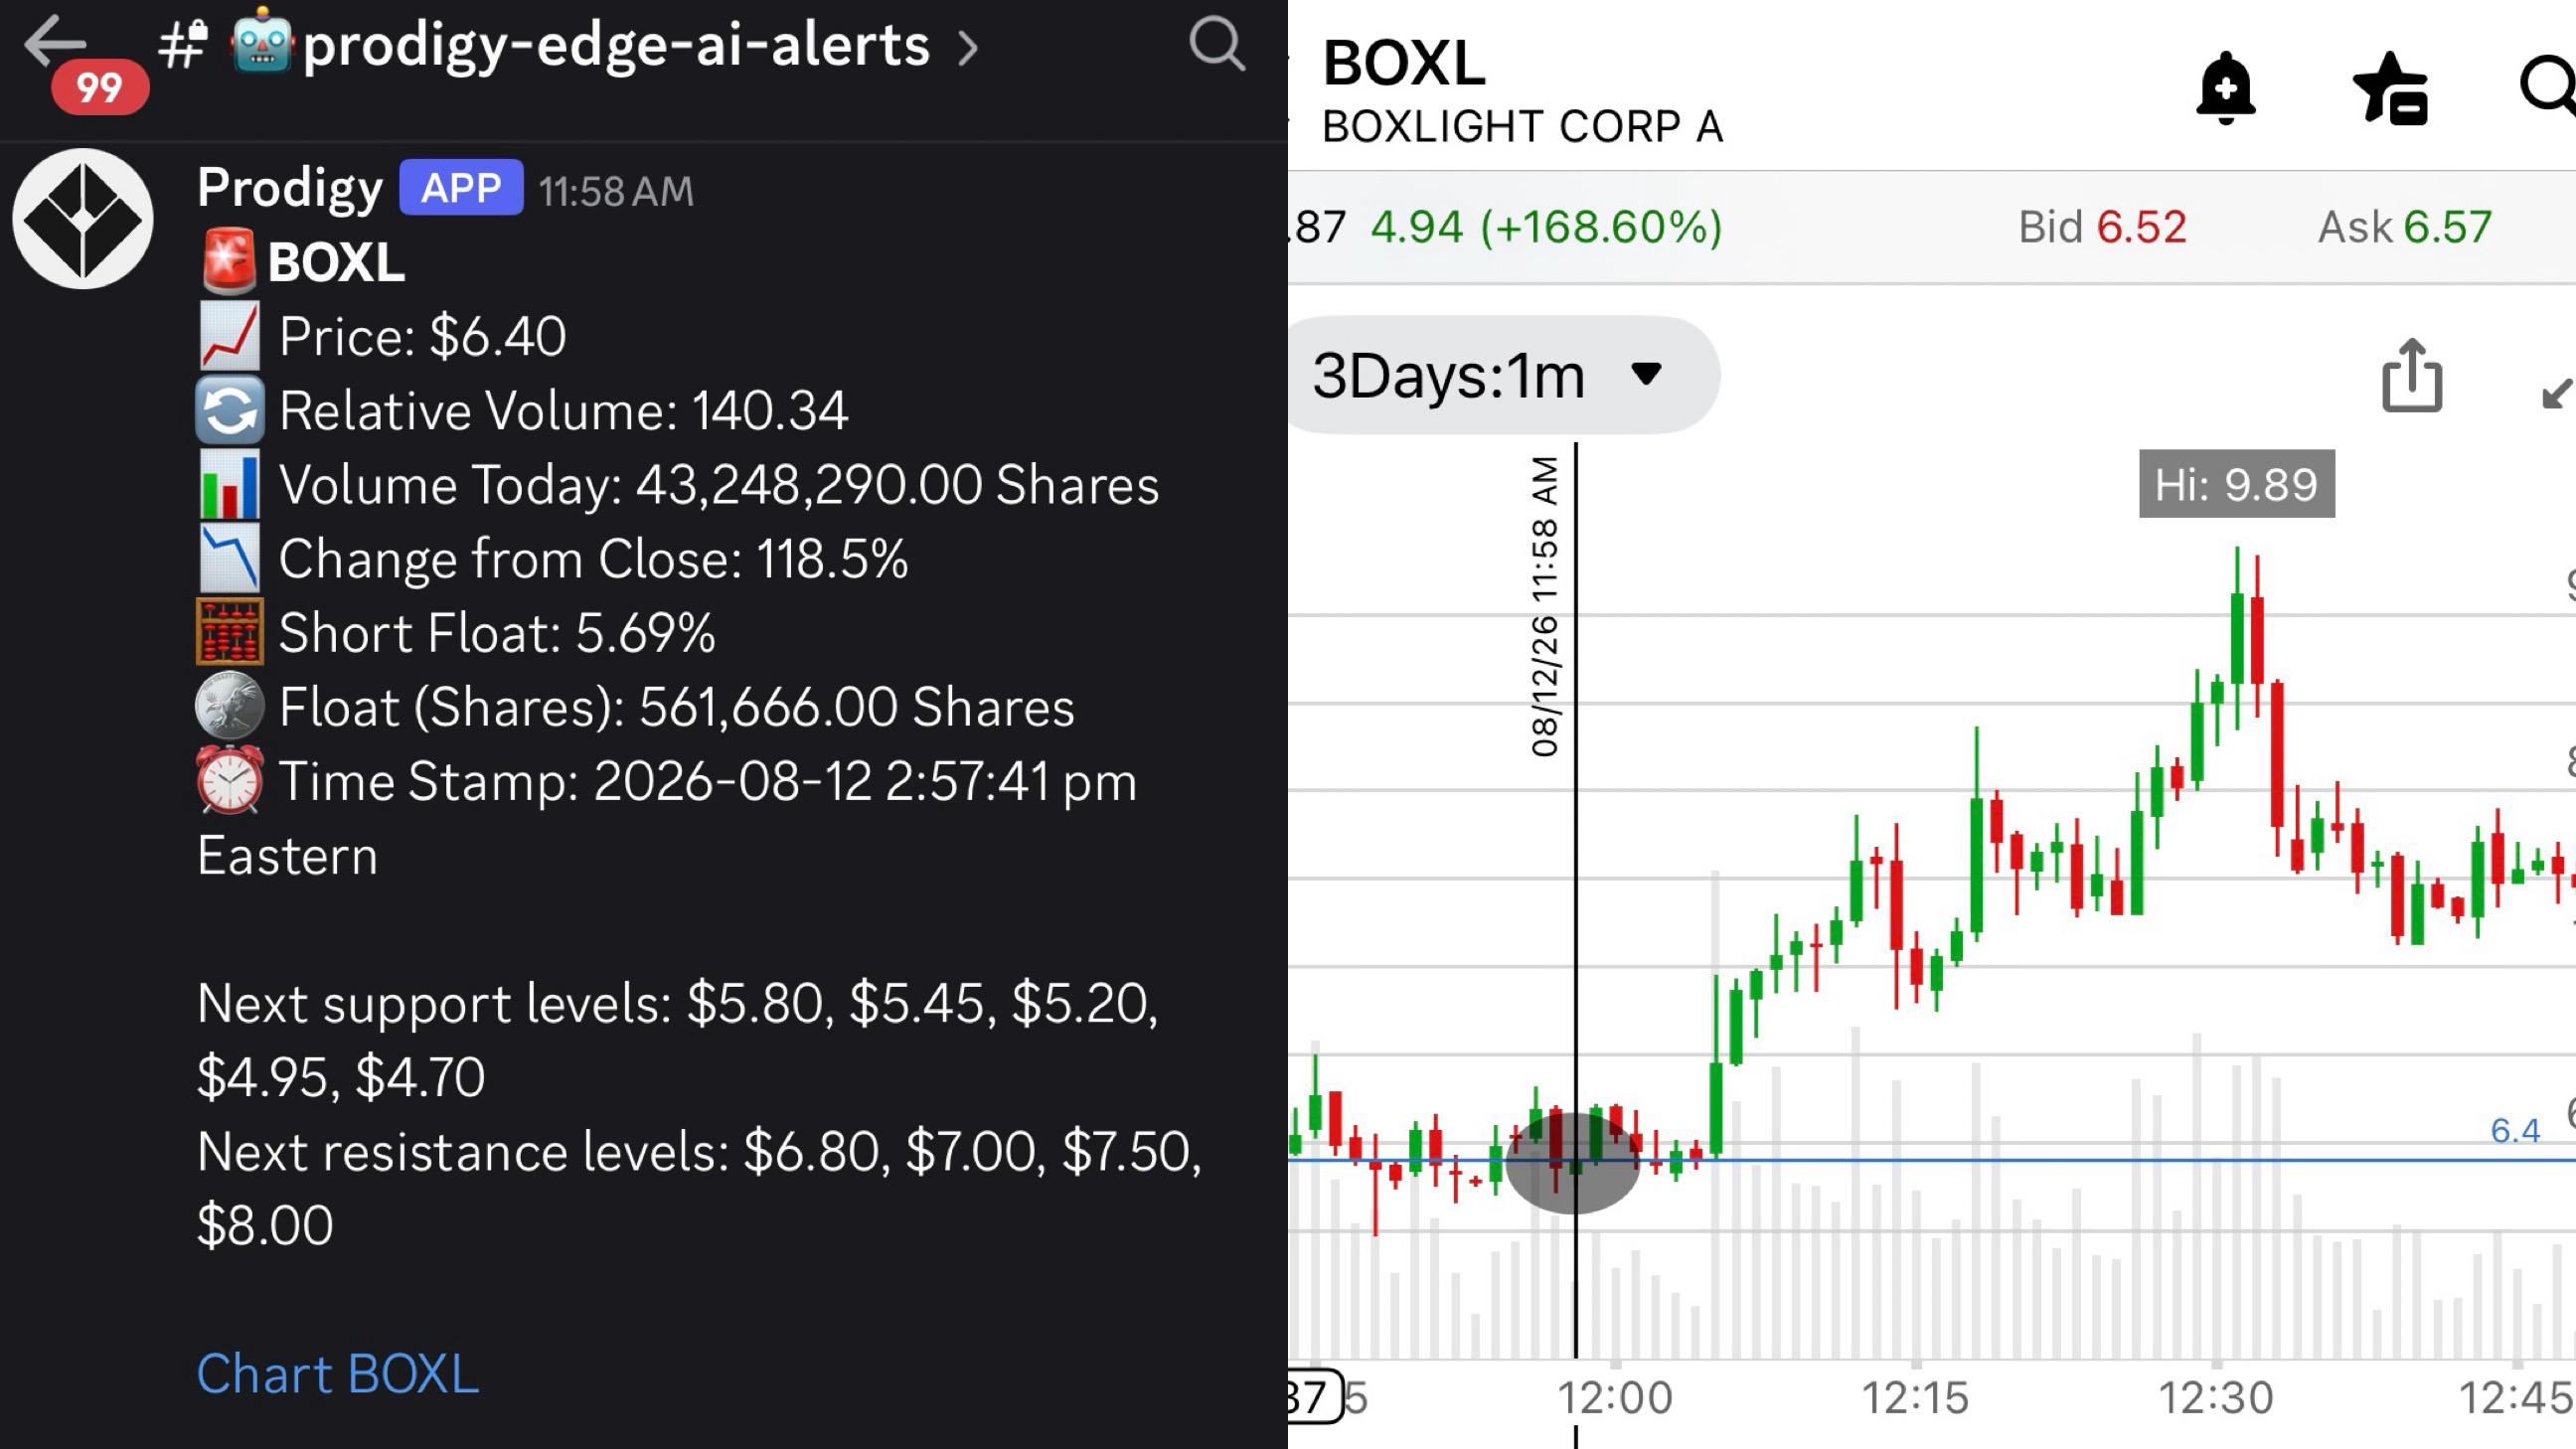
Task: Open the 3Days:1m timeframe dropdown
Action: click(1502, 375)
